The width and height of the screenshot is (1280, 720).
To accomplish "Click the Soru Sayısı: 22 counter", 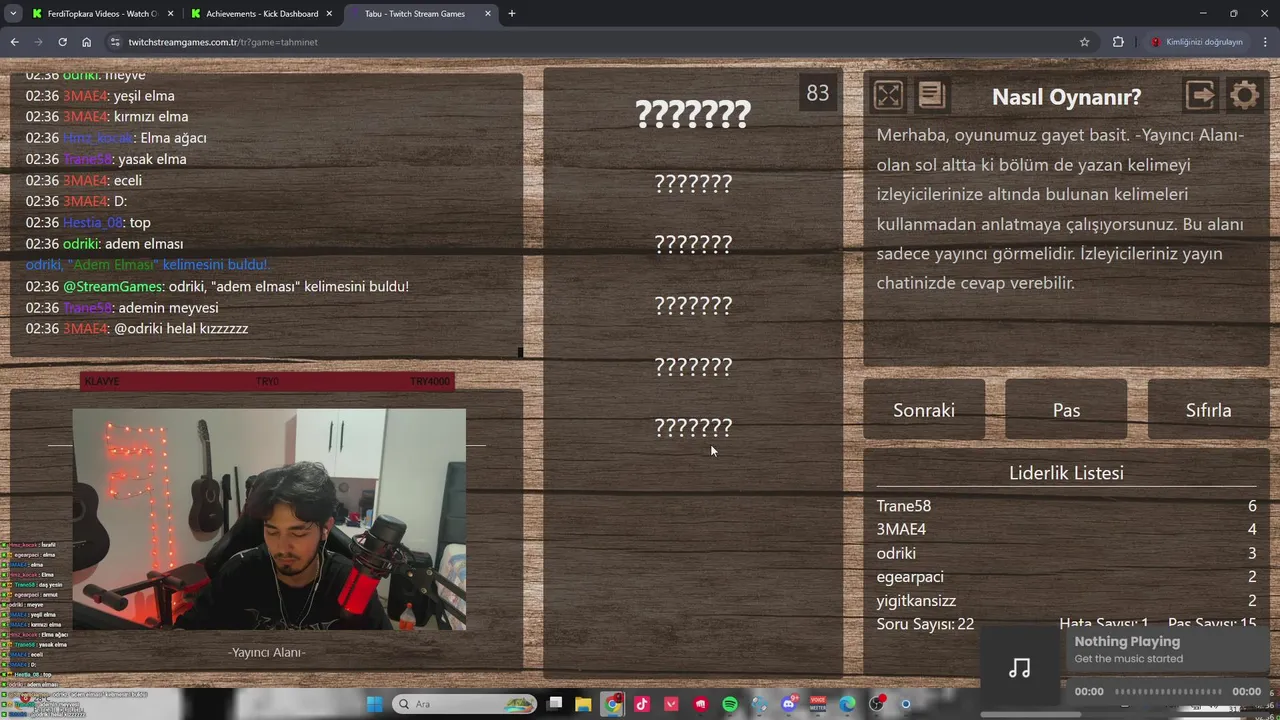I will click(925, 624).
